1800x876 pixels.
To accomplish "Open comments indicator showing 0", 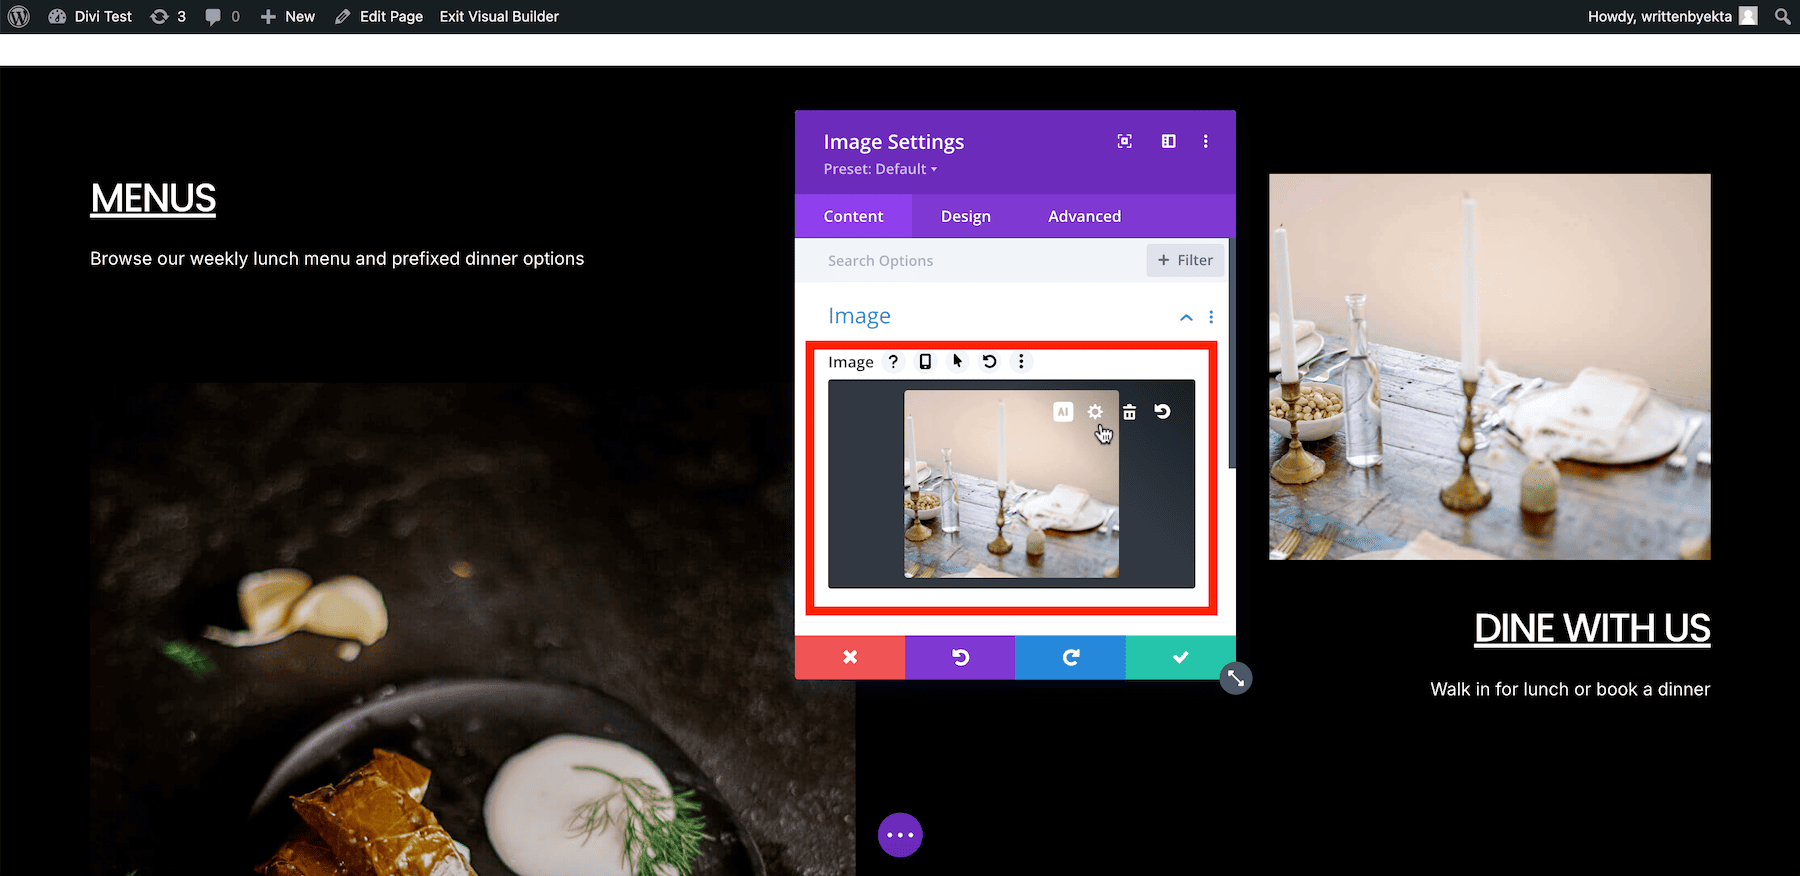I will (x=222, y=16).
